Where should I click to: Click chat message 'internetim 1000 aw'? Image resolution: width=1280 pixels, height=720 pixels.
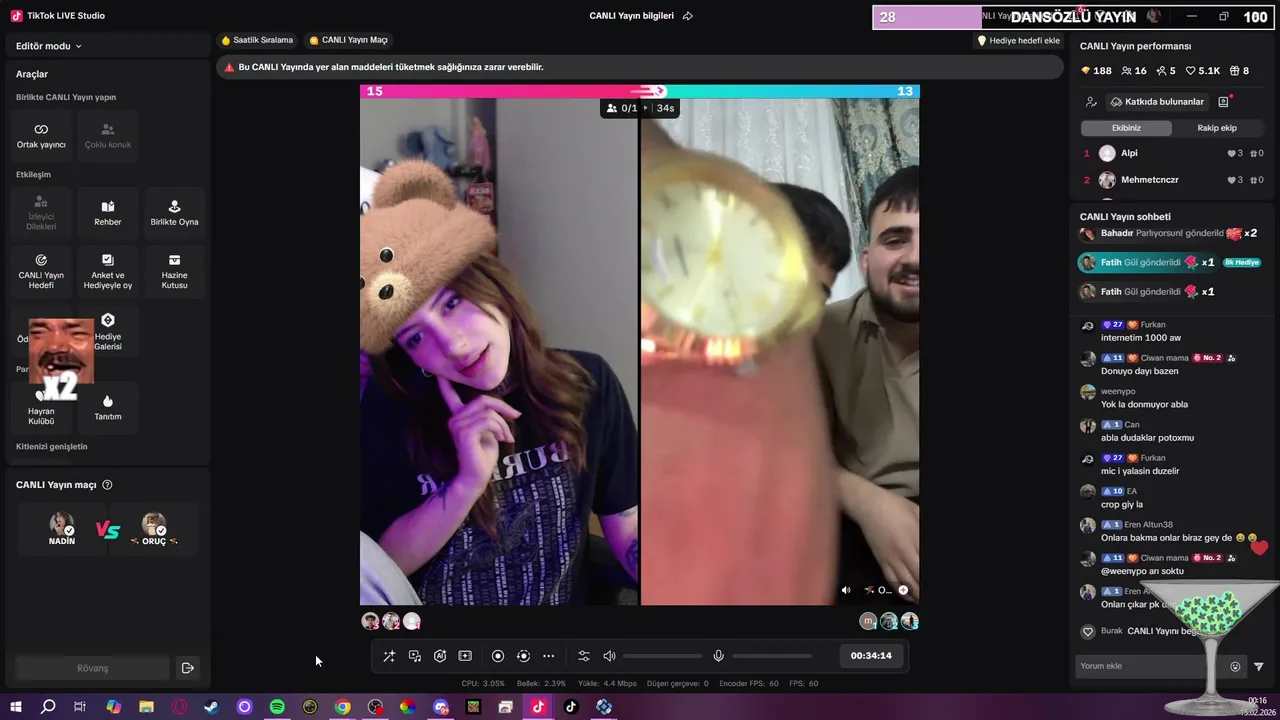(1141, 338)
